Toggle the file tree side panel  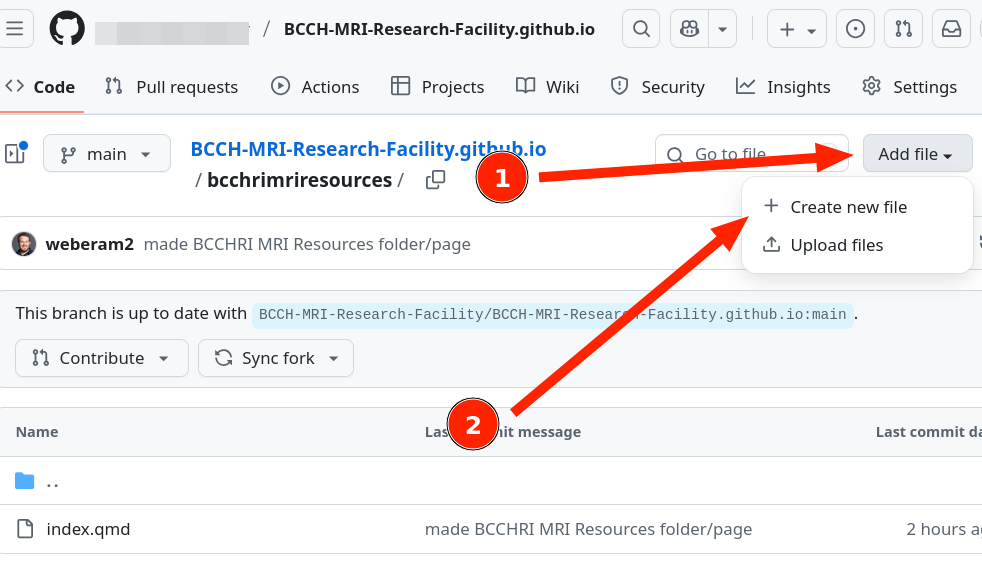(14, 154)
